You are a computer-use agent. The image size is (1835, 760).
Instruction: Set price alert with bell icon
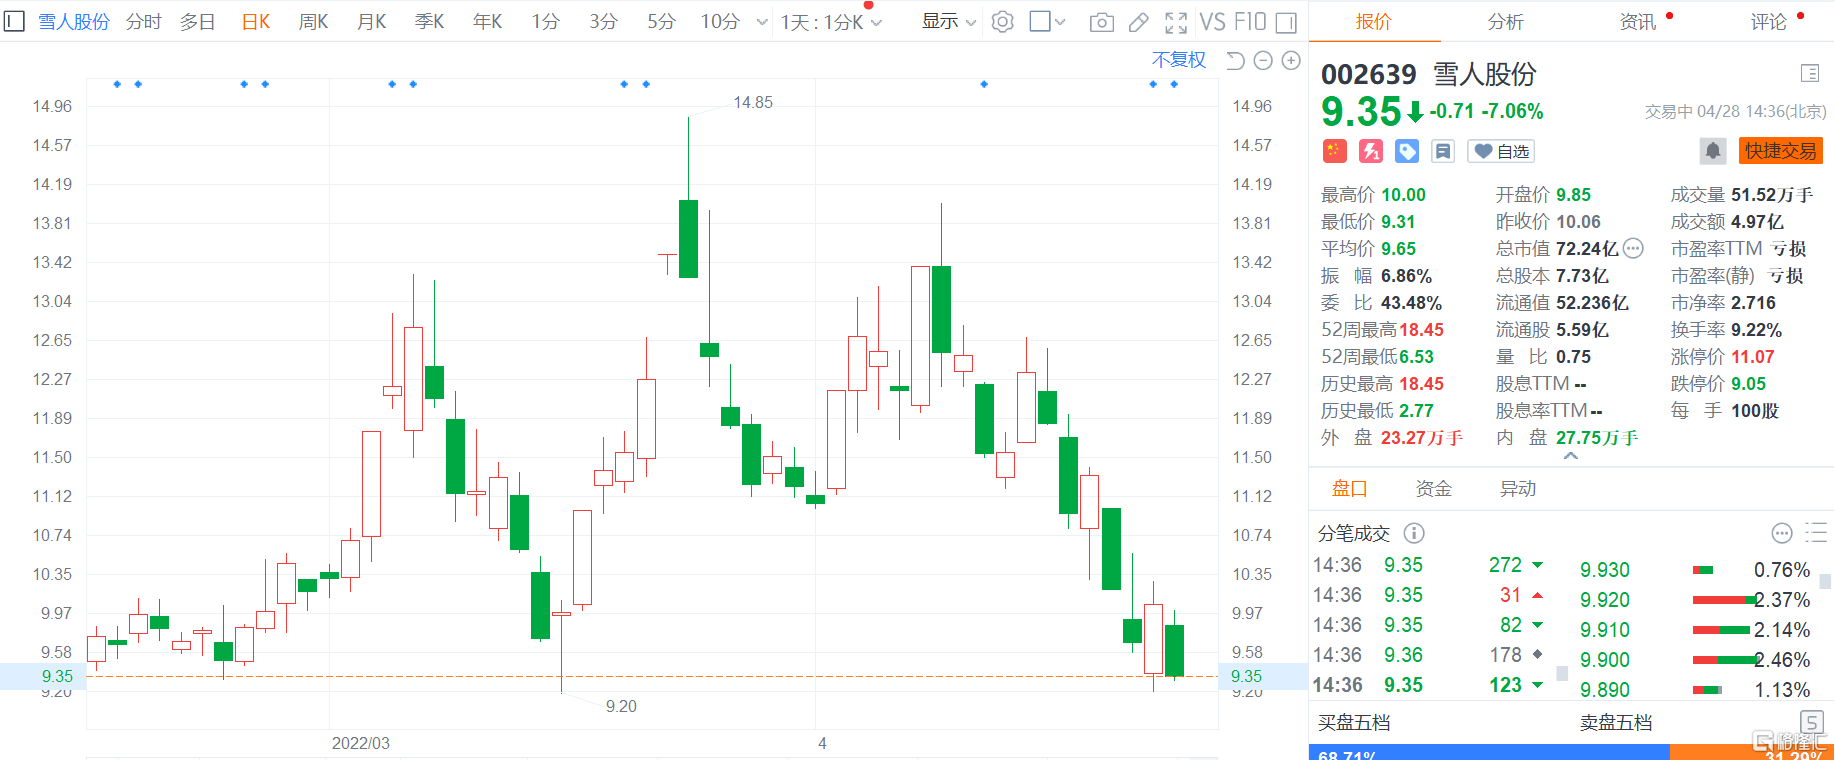1712,151
